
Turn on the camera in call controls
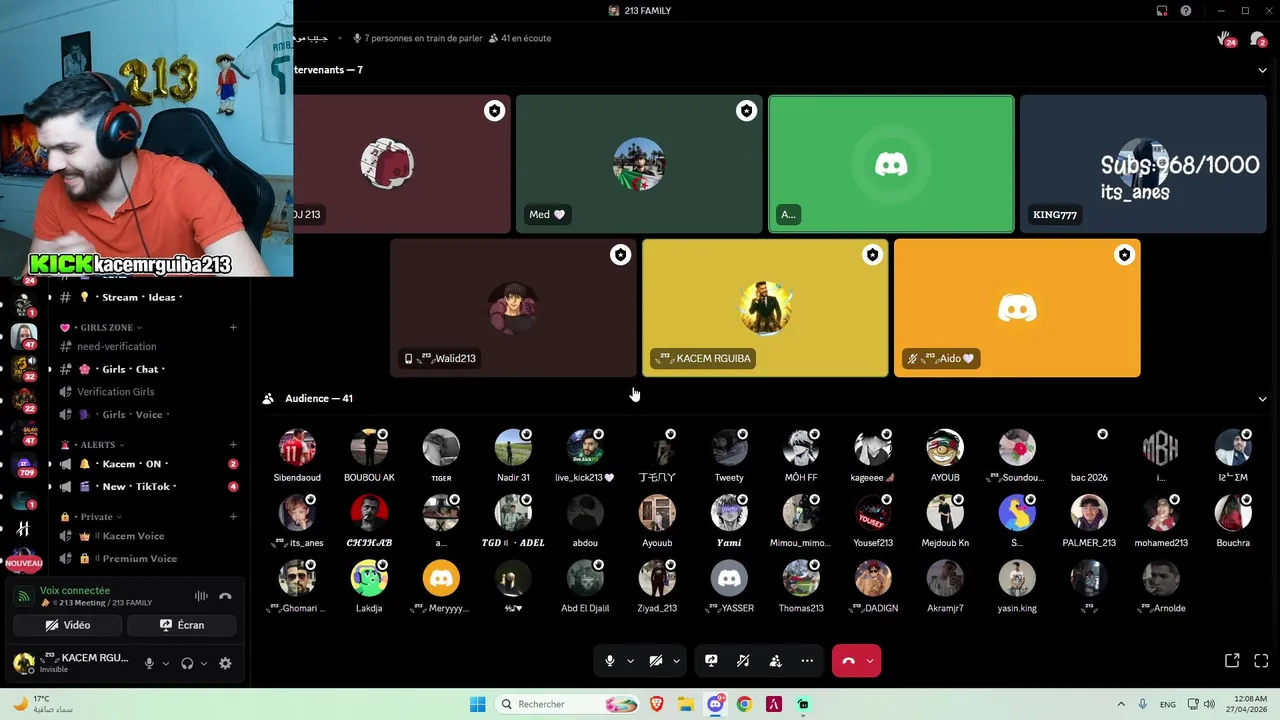tap(656, 661)
